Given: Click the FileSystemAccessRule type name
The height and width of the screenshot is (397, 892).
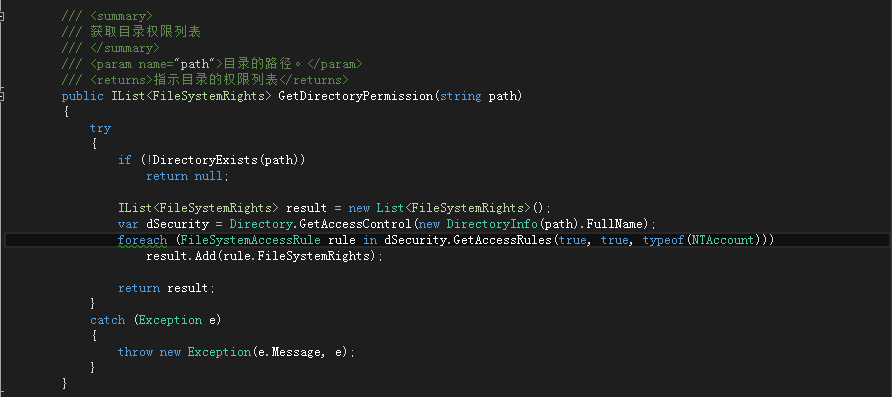Looking at the screenshot, I should [251, 241].
